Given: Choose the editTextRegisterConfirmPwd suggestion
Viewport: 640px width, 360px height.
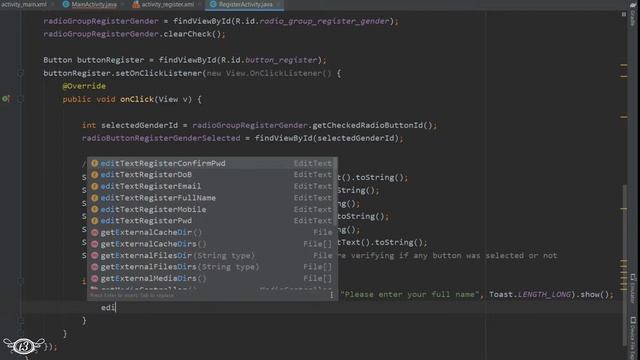Looking at the screenshot, I should coord(212,163).
